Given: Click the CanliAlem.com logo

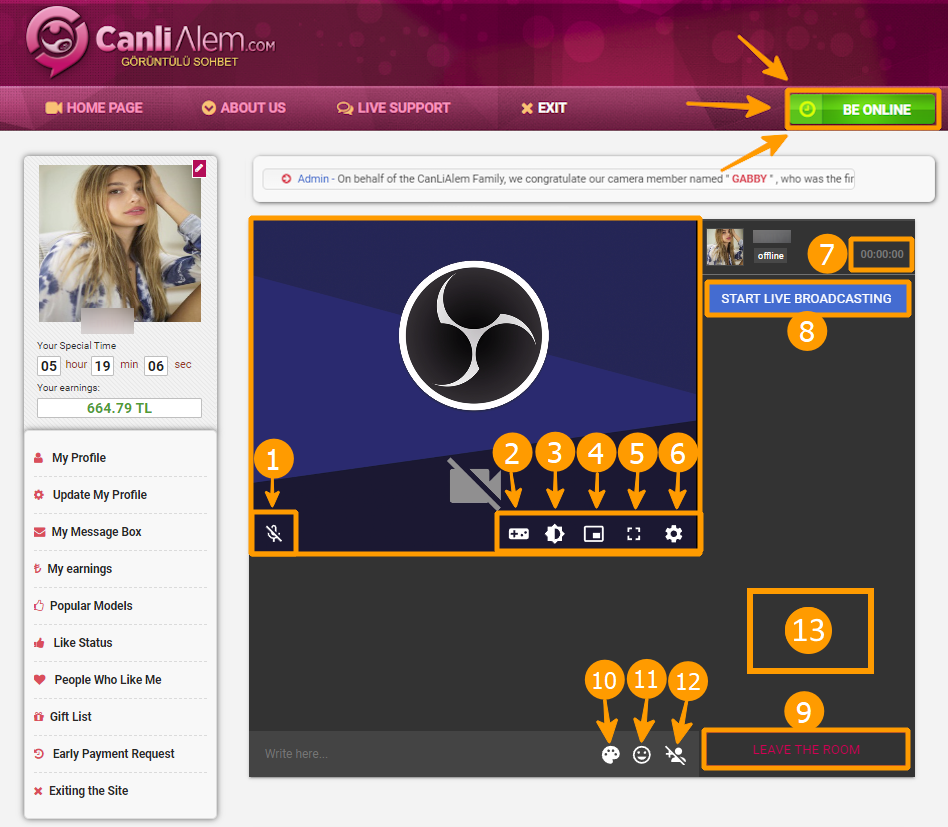Looking at the screenshot, I should click(150, 43).
